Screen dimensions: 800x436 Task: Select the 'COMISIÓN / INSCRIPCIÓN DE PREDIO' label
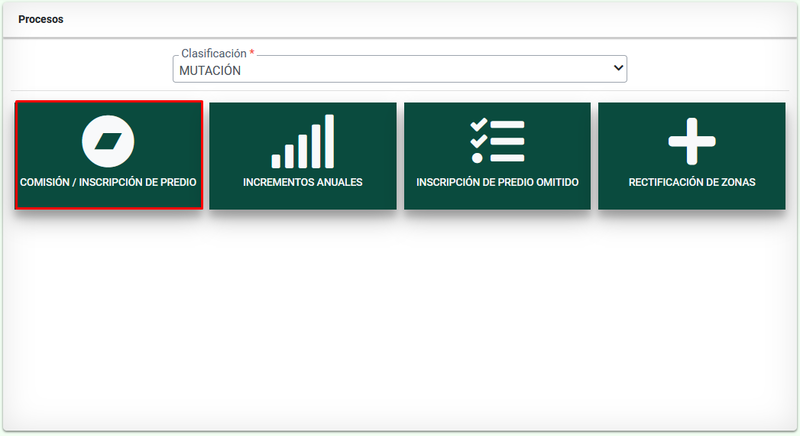click(108, 184)
